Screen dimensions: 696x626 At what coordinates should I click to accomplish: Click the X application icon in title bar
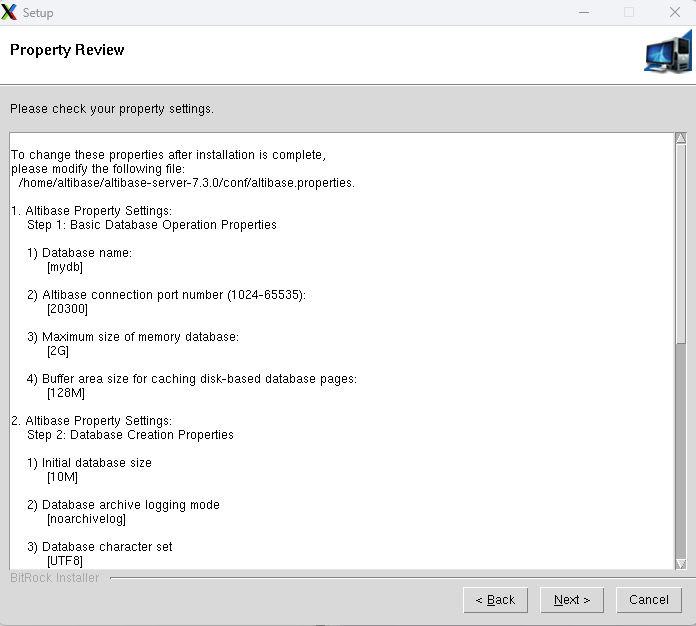pos(9,12)
